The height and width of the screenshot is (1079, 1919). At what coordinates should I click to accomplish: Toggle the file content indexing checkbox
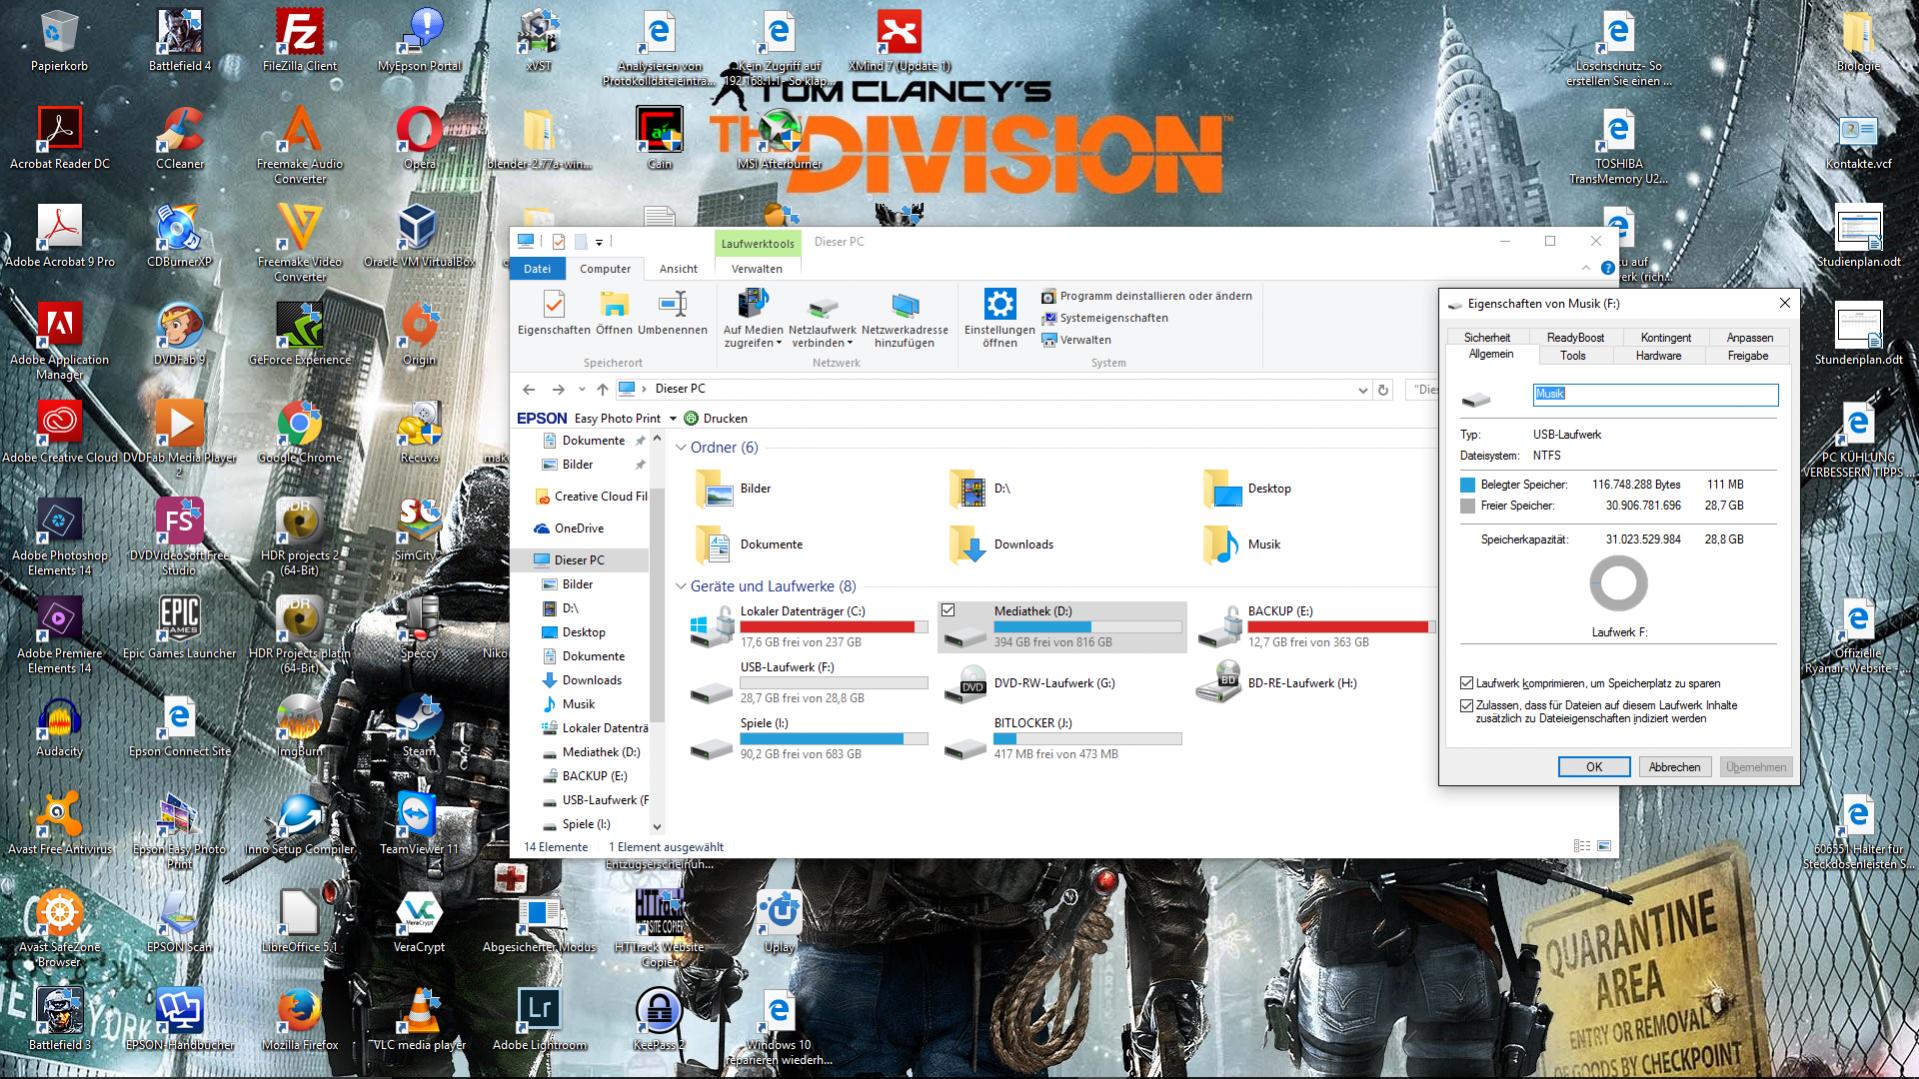[x=1467, y=705]
